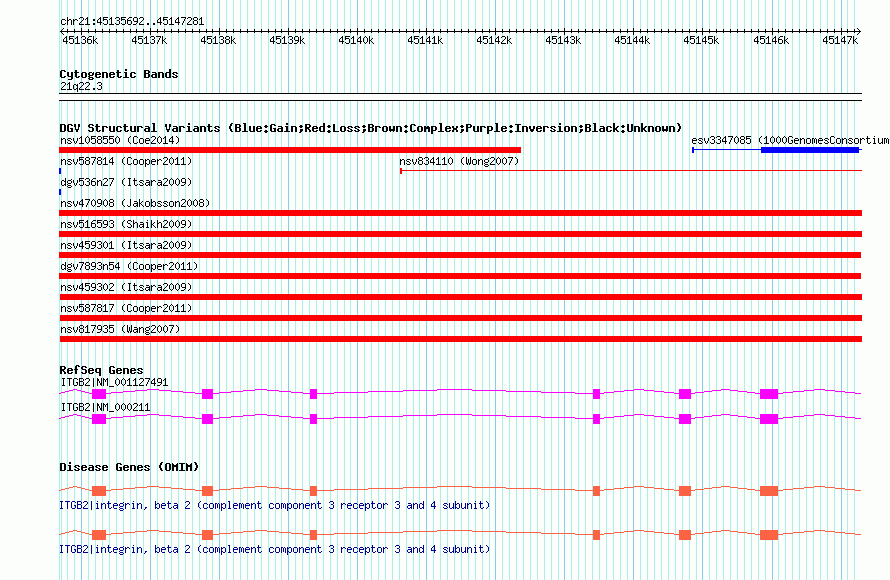The image size is (890, 580).
Task: Click the red loss bar under nsv817935
Action: tap(460, 339)
